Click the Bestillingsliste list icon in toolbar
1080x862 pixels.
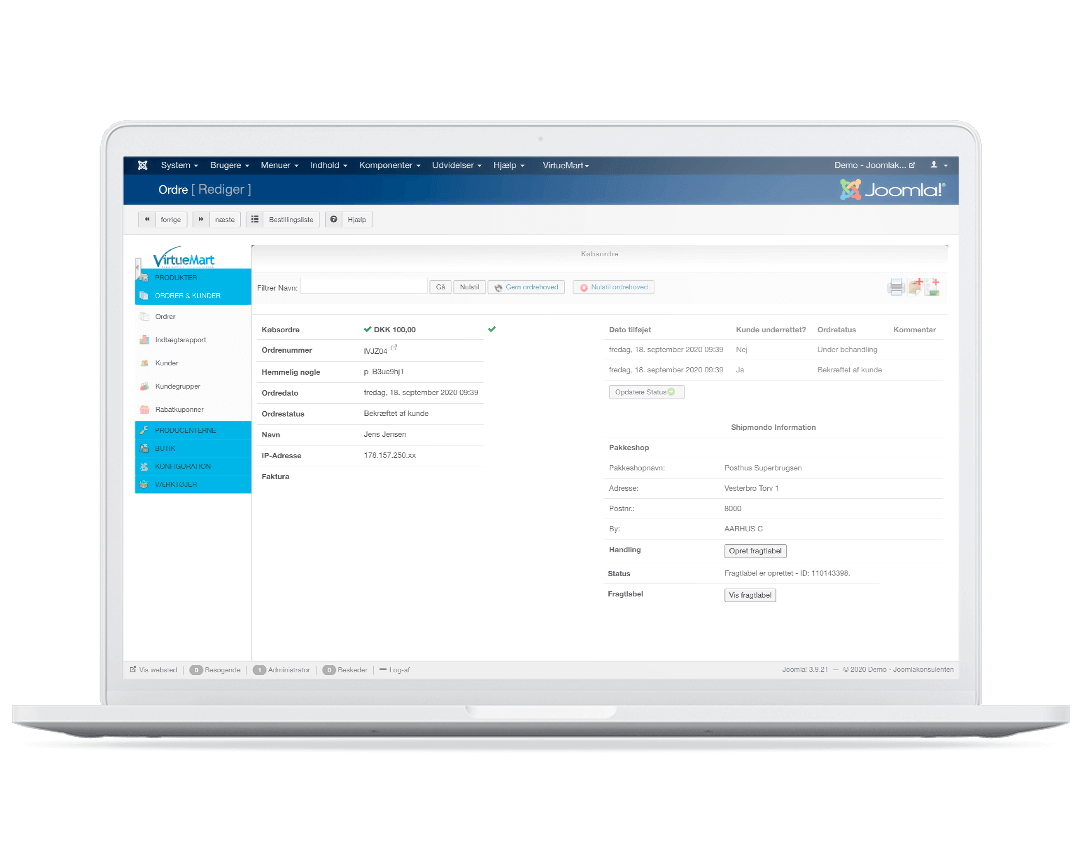click(x=256, y=219)
